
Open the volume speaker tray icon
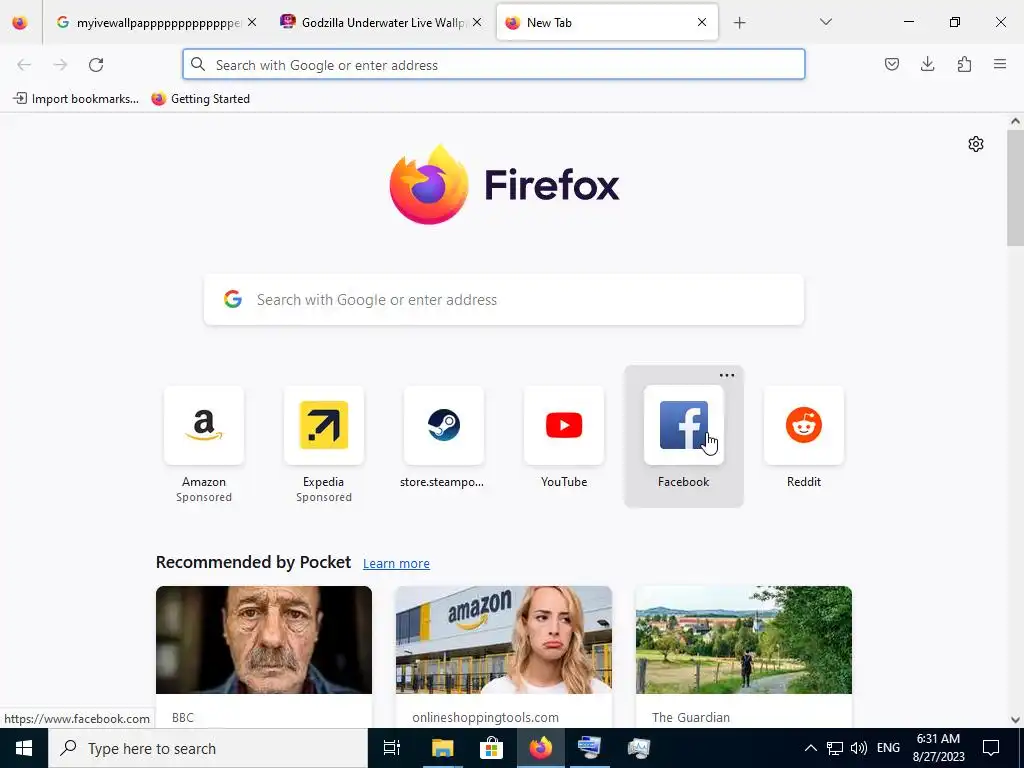[x=859, y=748]
